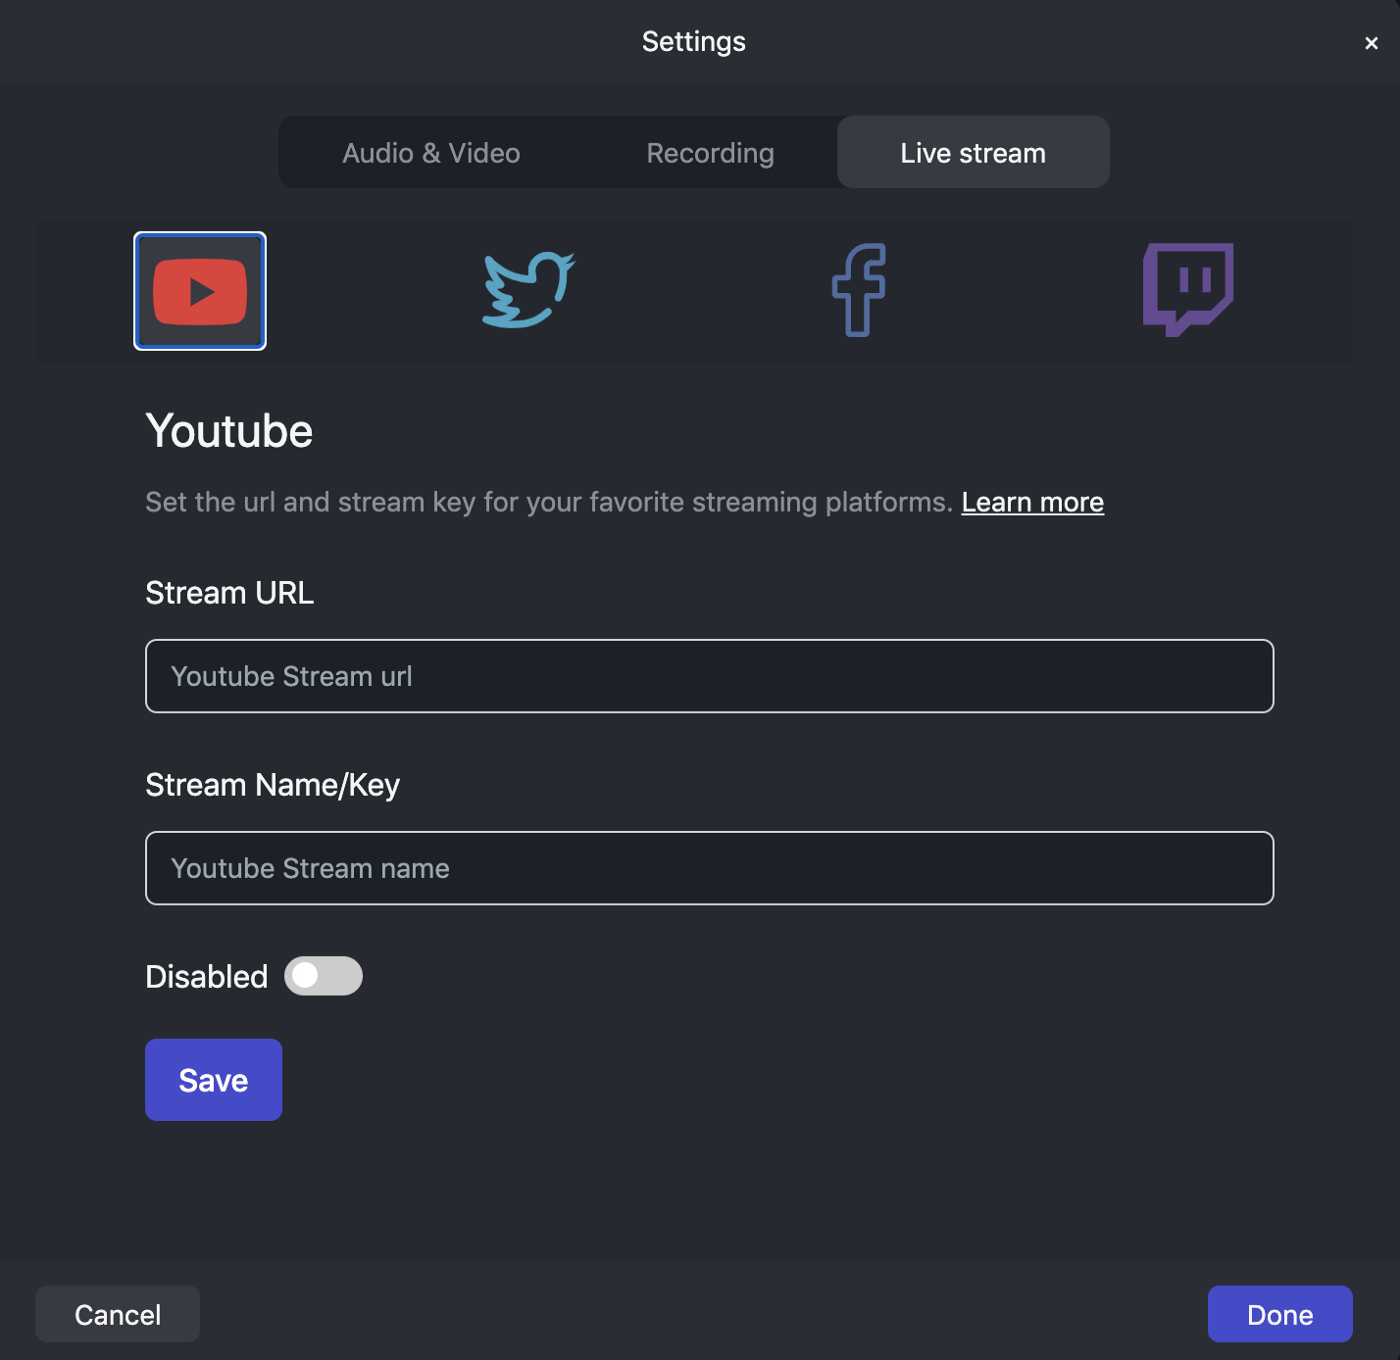Click the Stream Name/Key label
Viewport: 1400px width, 1360px height.
pos(272,785)
